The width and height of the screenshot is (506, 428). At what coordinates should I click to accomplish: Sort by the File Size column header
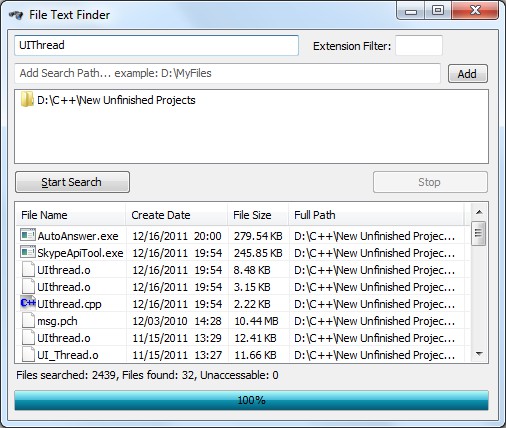click(258, 215)
